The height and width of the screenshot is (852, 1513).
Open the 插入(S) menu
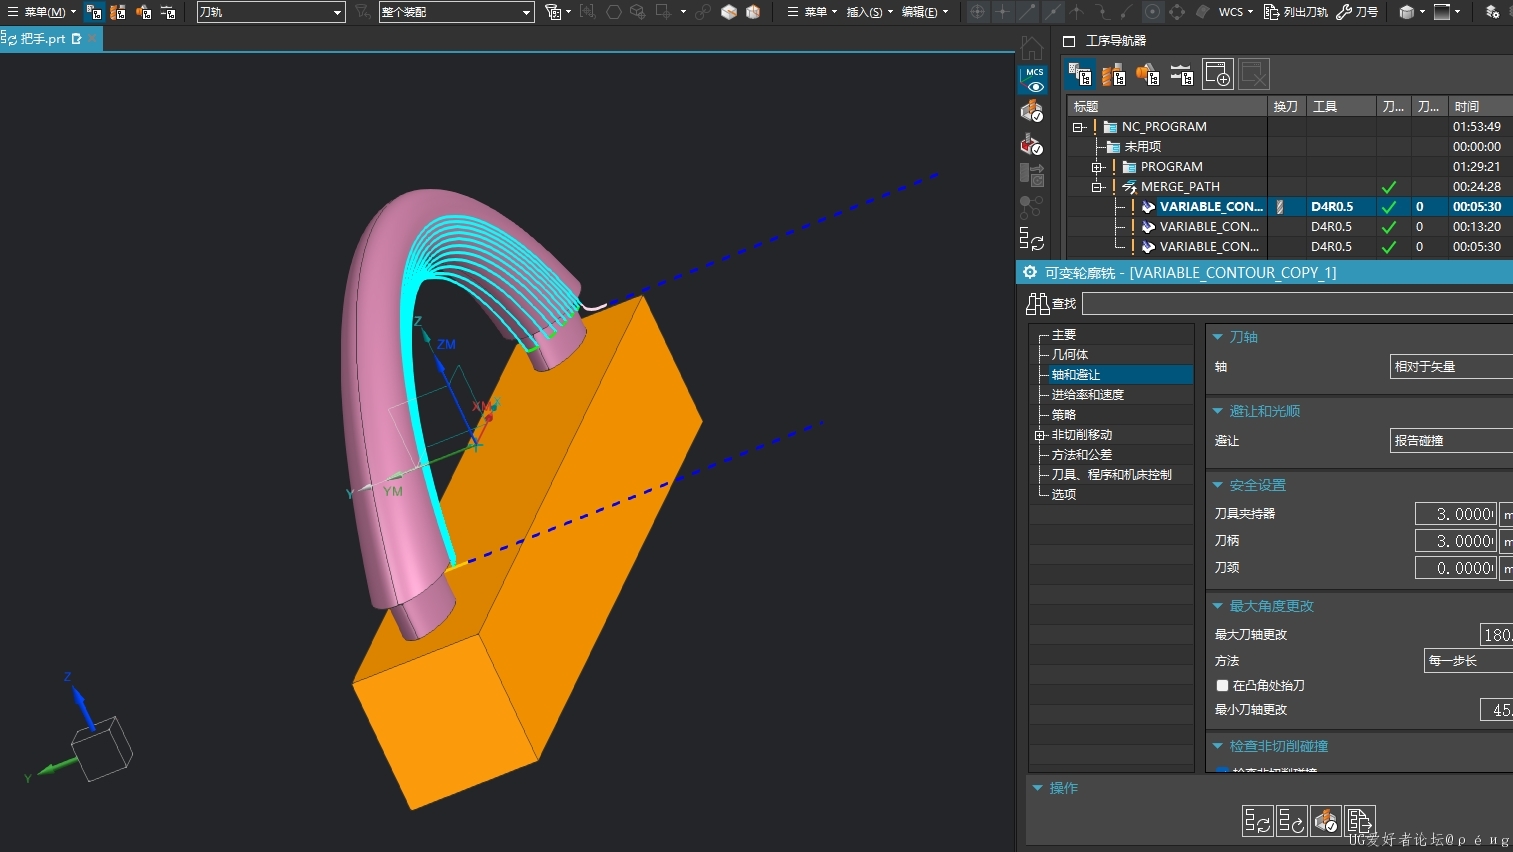tap(869, 12)
